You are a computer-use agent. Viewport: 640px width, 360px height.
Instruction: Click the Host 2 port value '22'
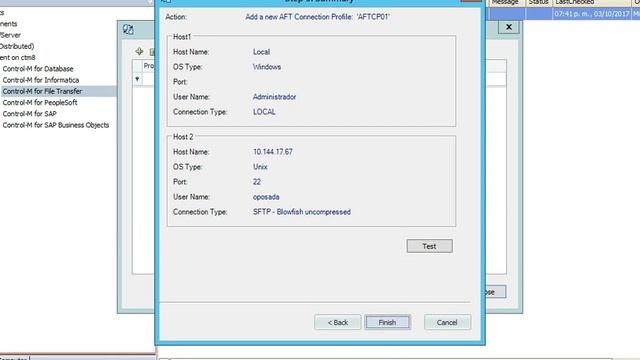[257, 182]
